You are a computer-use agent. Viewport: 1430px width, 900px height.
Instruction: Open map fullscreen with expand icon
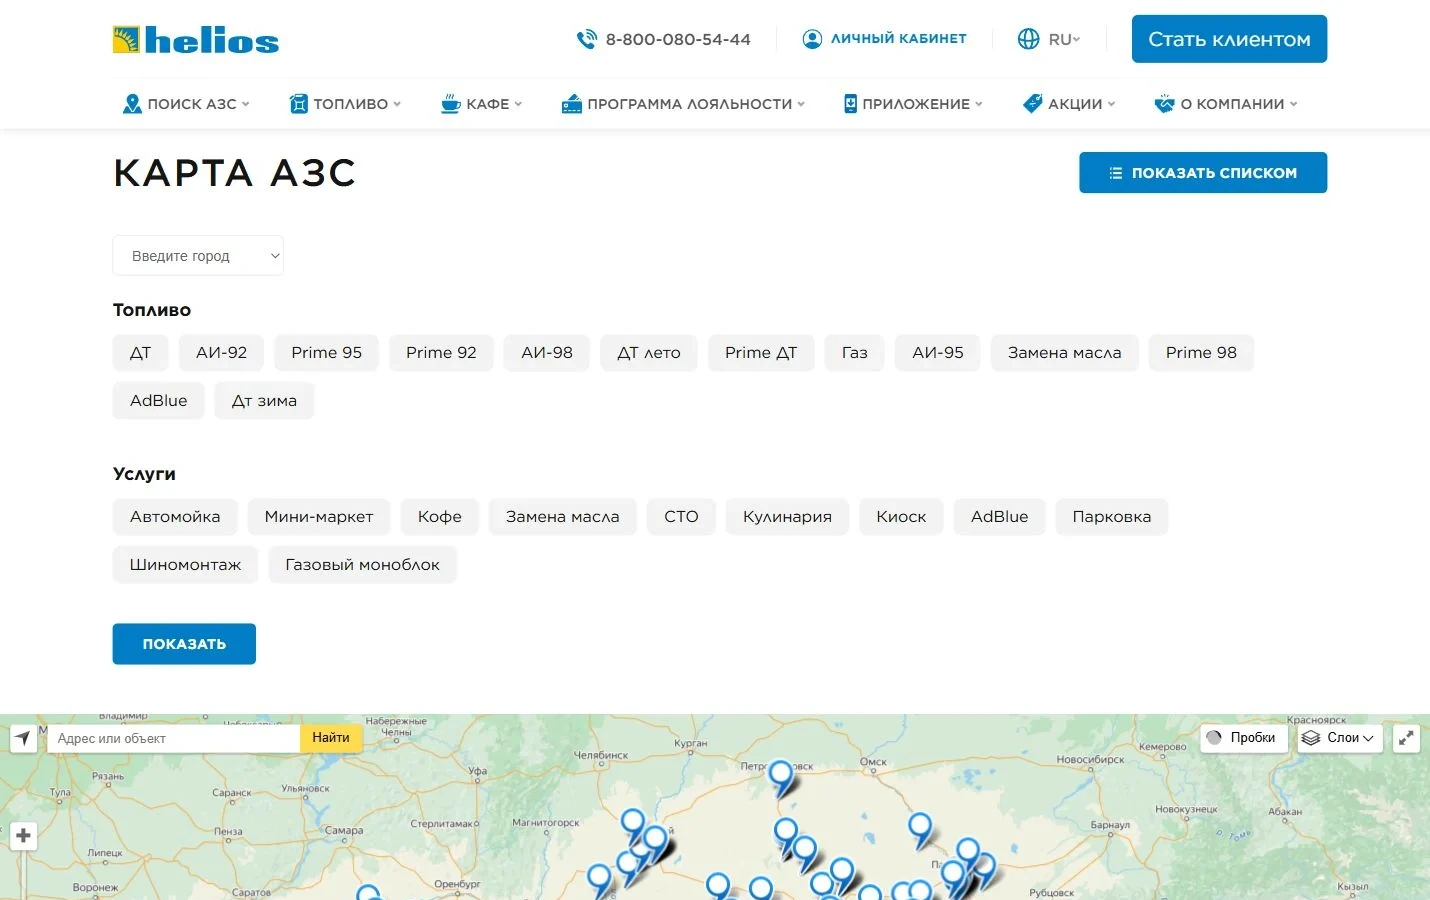click(1406, 738)
